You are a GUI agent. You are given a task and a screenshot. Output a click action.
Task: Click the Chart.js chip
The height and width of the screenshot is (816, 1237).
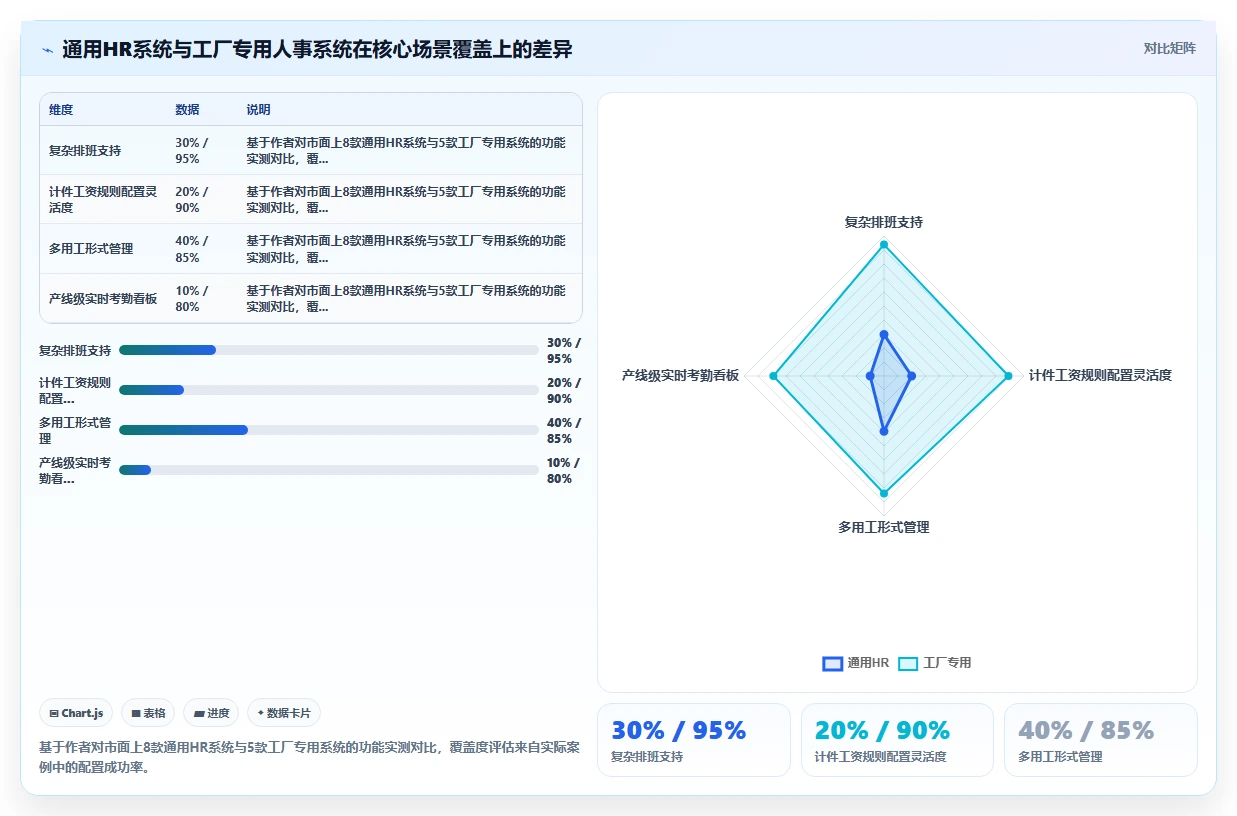pos(77,713)
